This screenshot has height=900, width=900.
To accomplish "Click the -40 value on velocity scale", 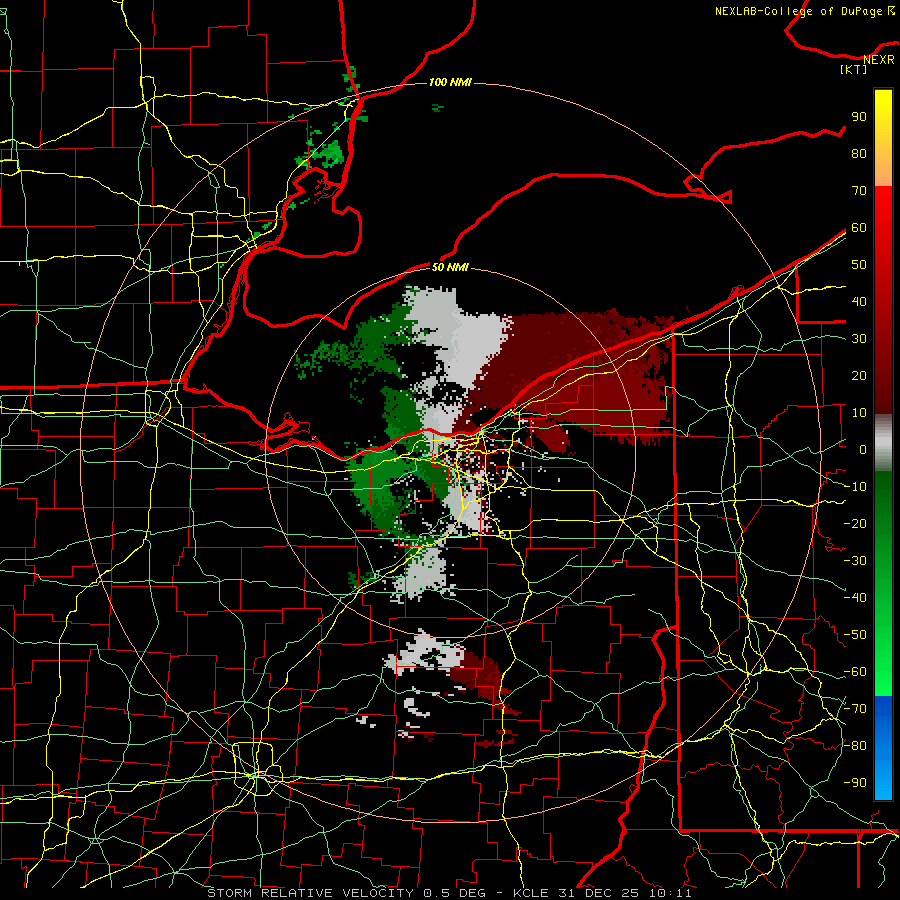I will [x=855, y=598].
